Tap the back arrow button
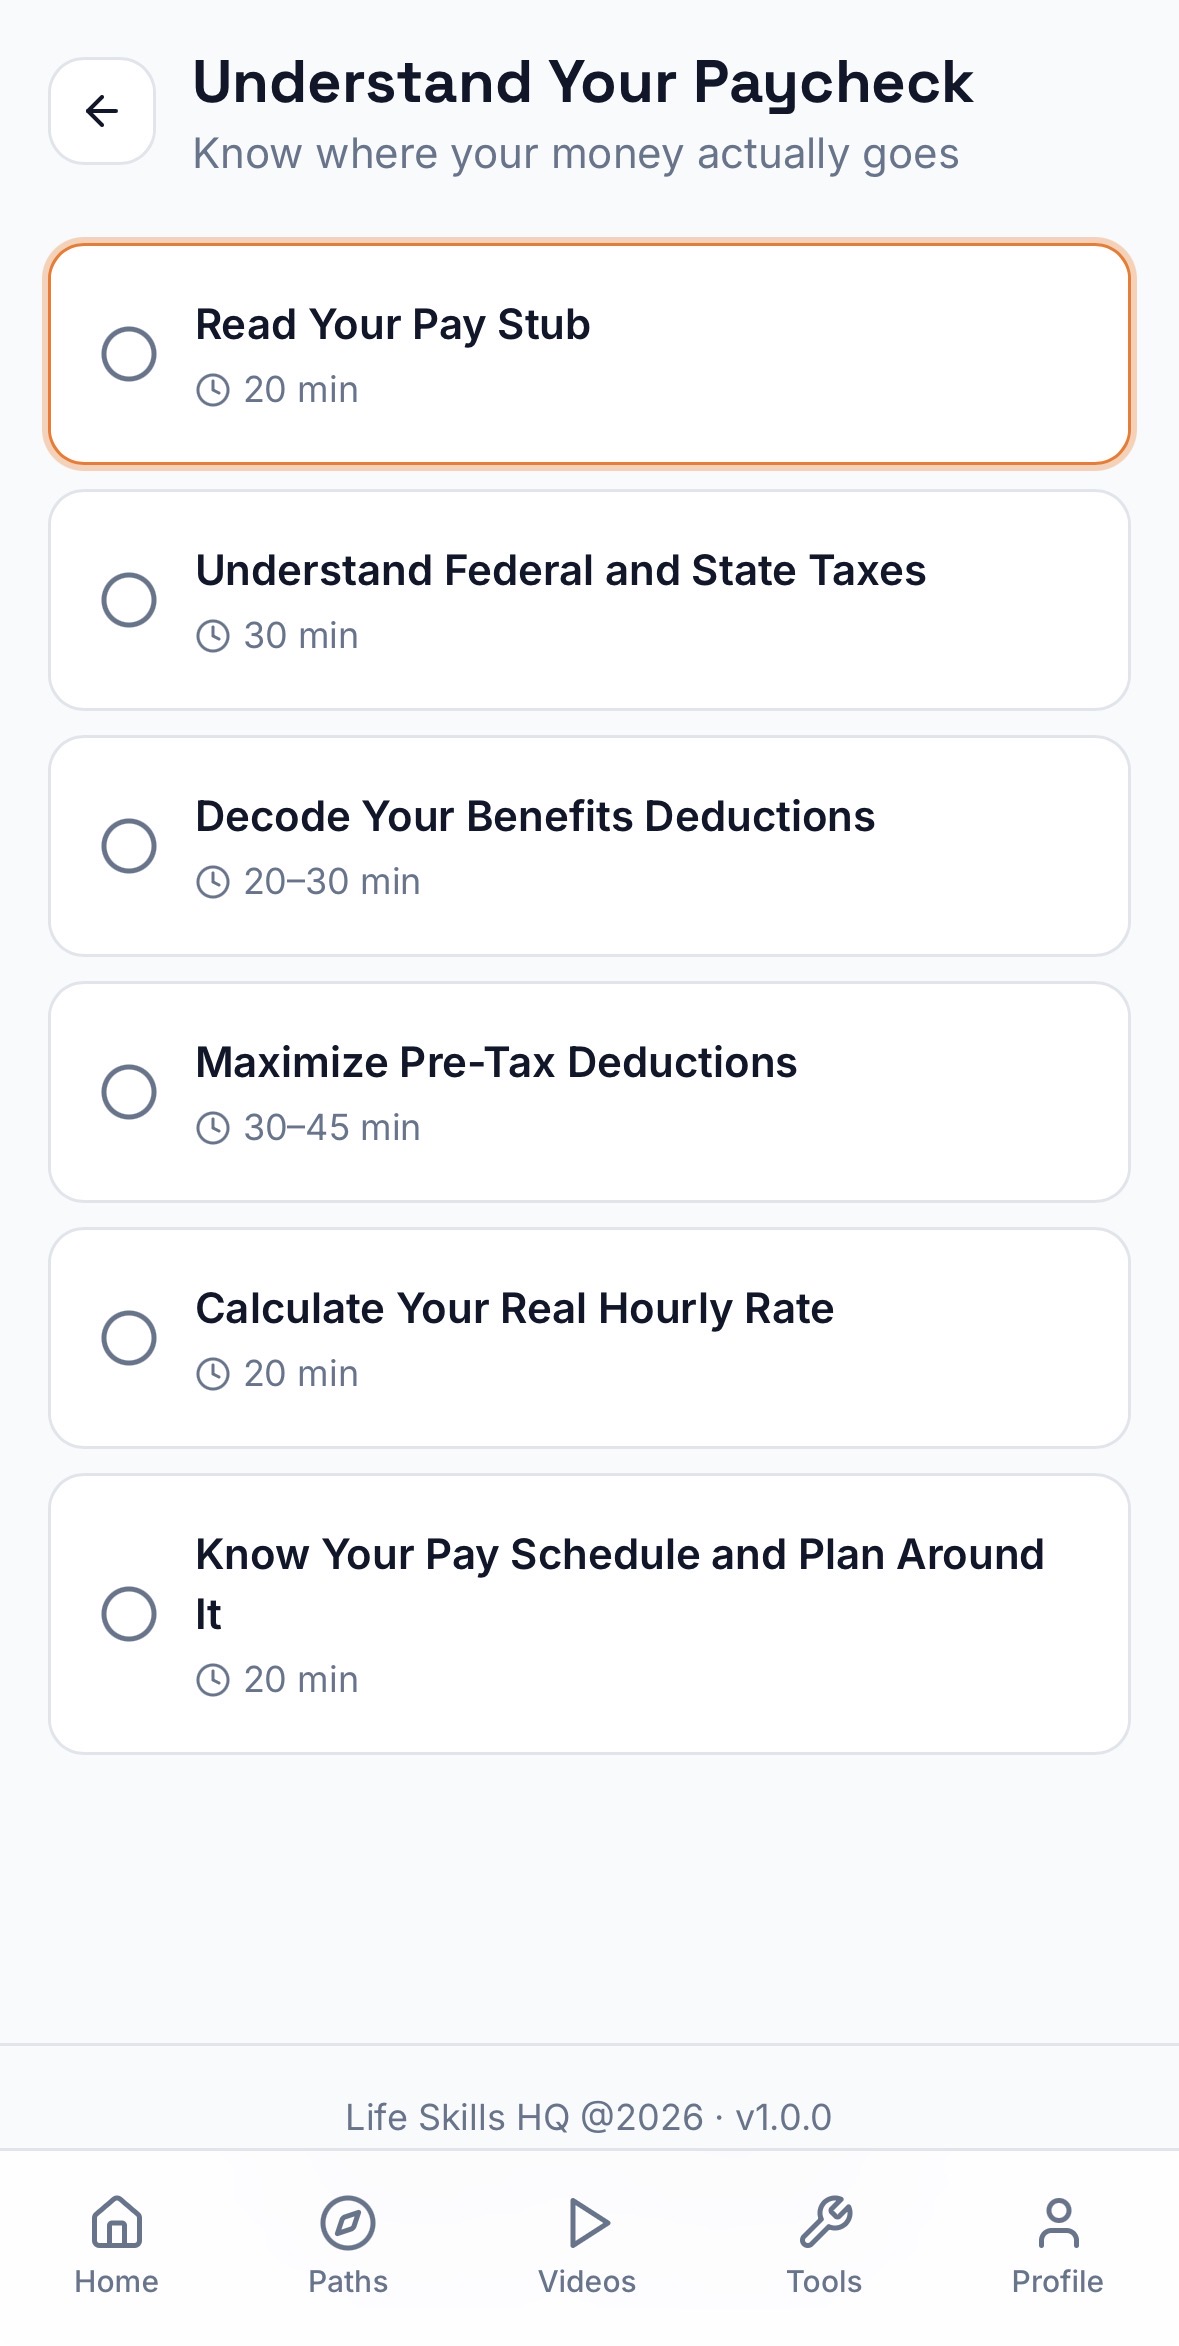1179x2346 pixels. pyautogui.click(x=102, y=111)
